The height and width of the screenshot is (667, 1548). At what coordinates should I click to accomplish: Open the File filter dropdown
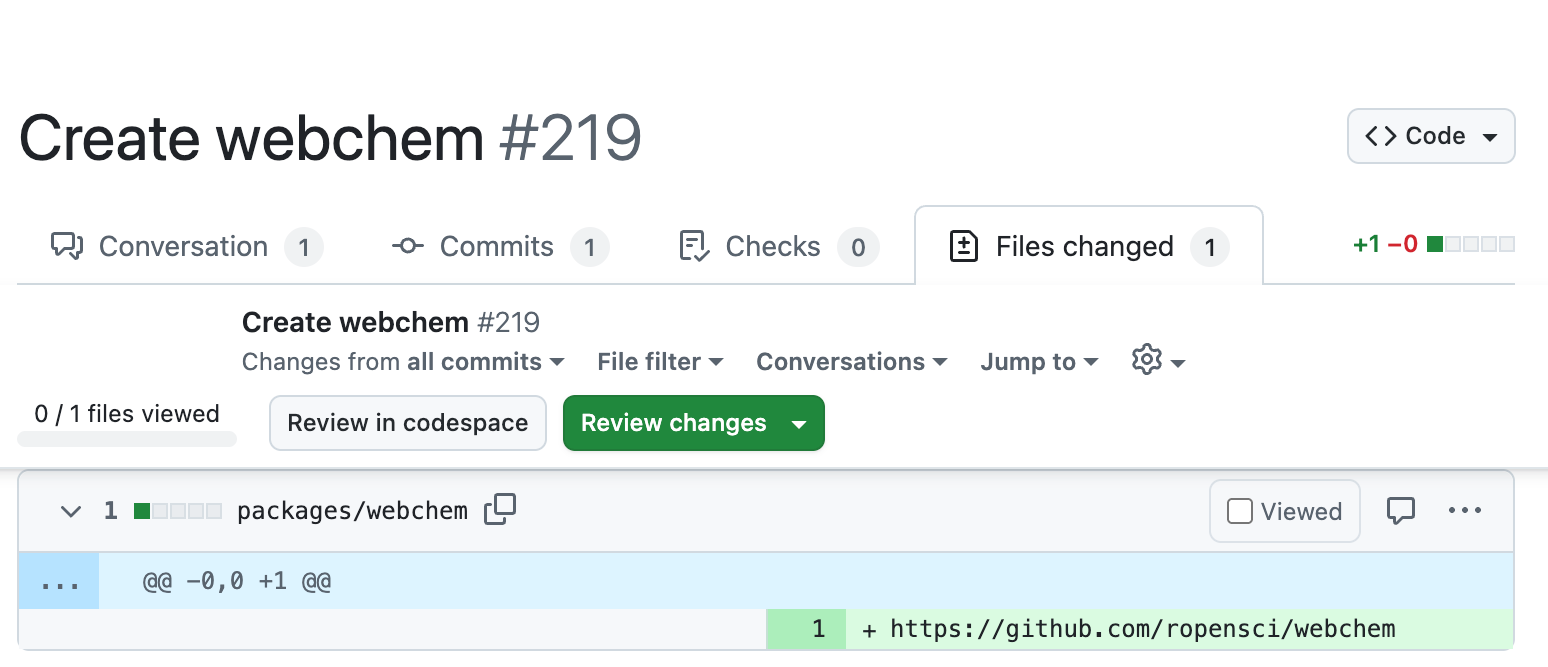pos(659,362)
